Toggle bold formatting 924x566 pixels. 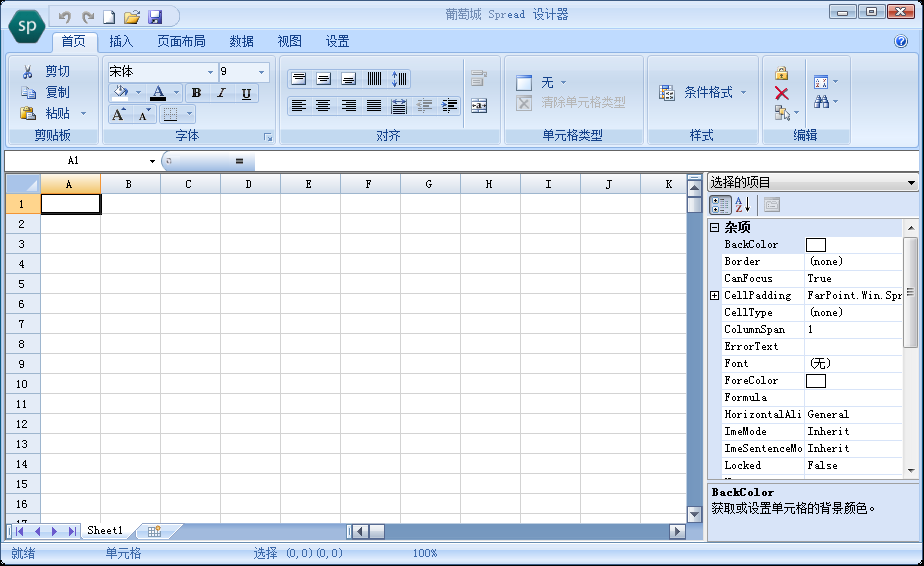point(196,93)
